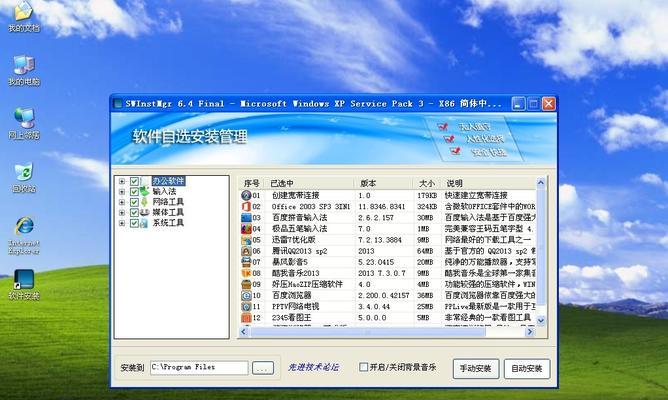Image resolution: width=668 pixels, height=400 pixels.
Task: Sort list by 序号 column header
Action: [251, 184]
